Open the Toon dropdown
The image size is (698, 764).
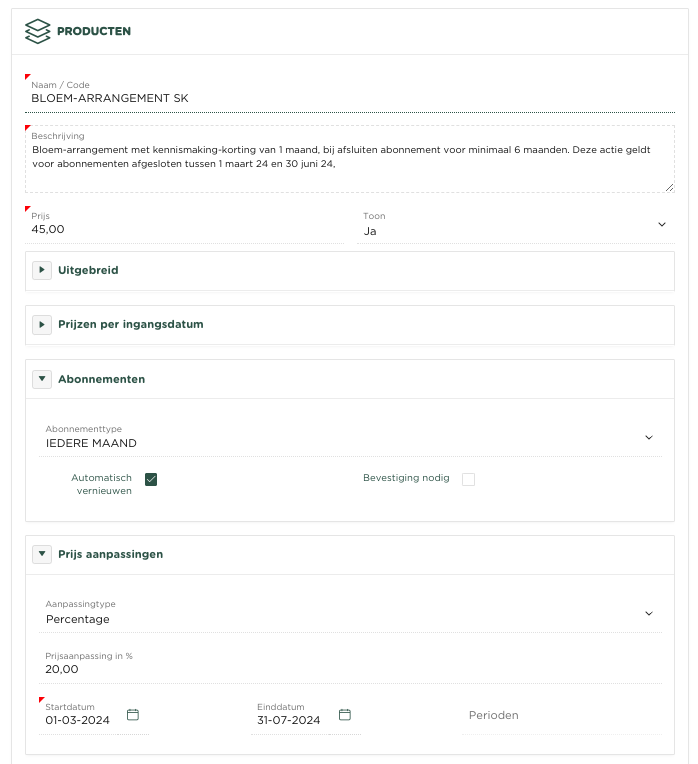[516, 230]
